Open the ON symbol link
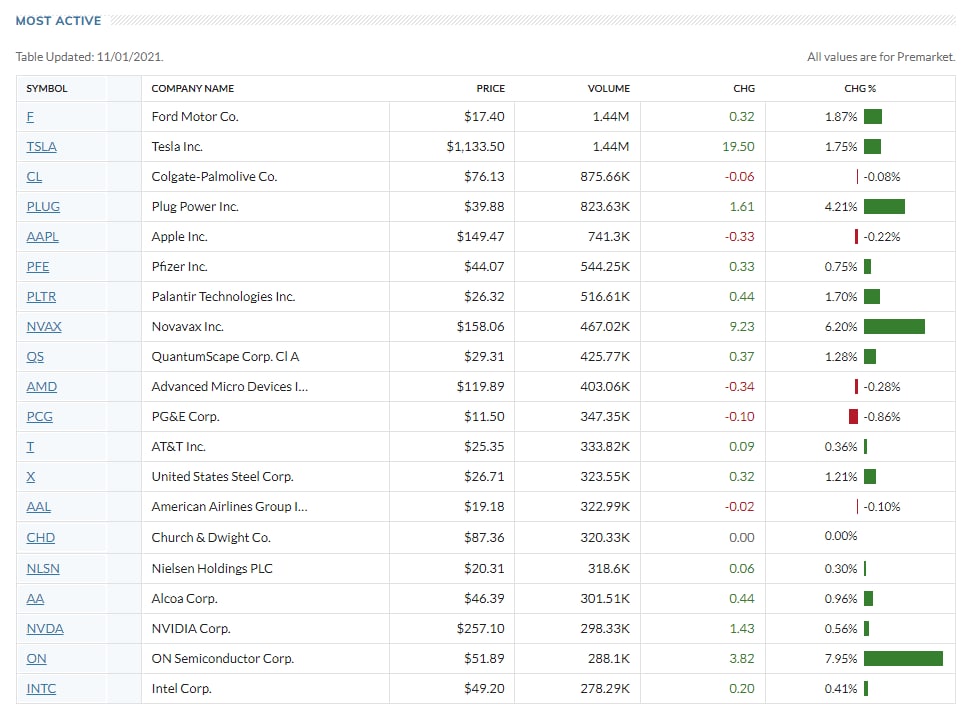Screen dimensions: 970x716 click(x=36, y=659)
